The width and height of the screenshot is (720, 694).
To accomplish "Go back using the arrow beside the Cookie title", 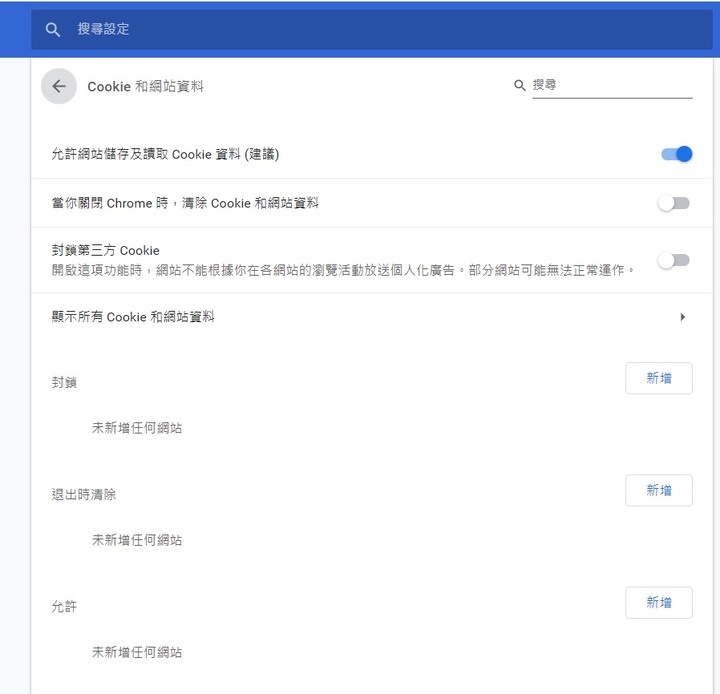I will pos(59,86).
